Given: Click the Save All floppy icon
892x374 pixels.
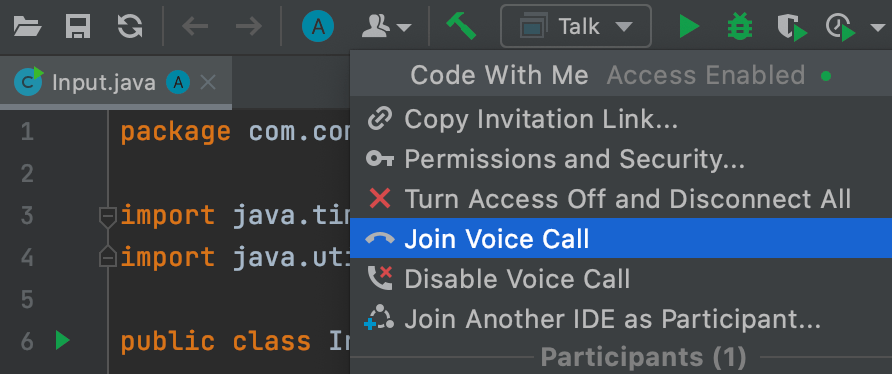Looking at the screenshot, I should 79,27.
